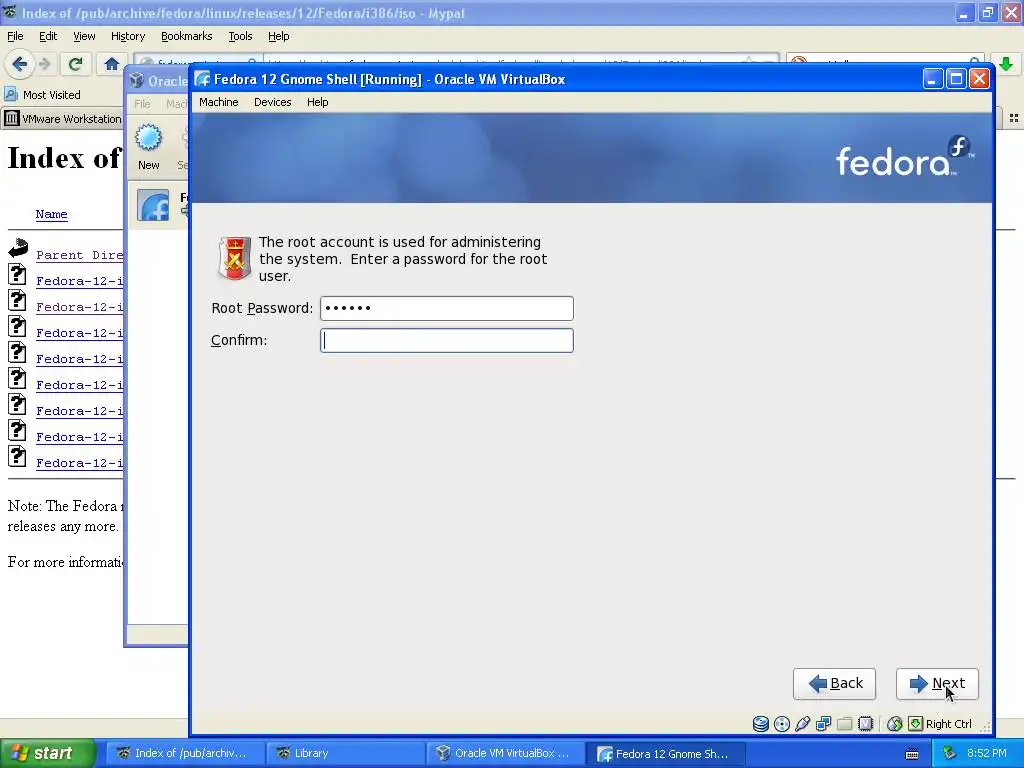Image resolution: width=1024 pixels, height=768 pixels.
Task: Click the shared folders icon in VirtualBox status bar
Action: pyautogui.click(x=844, y=724)
